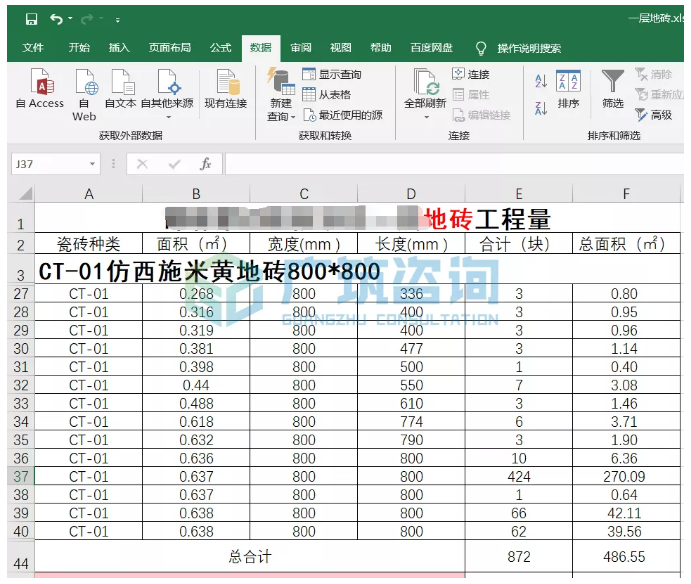The image size is (691, 584).
Task: Click 清除 filter button
Action: pos(654,74)
